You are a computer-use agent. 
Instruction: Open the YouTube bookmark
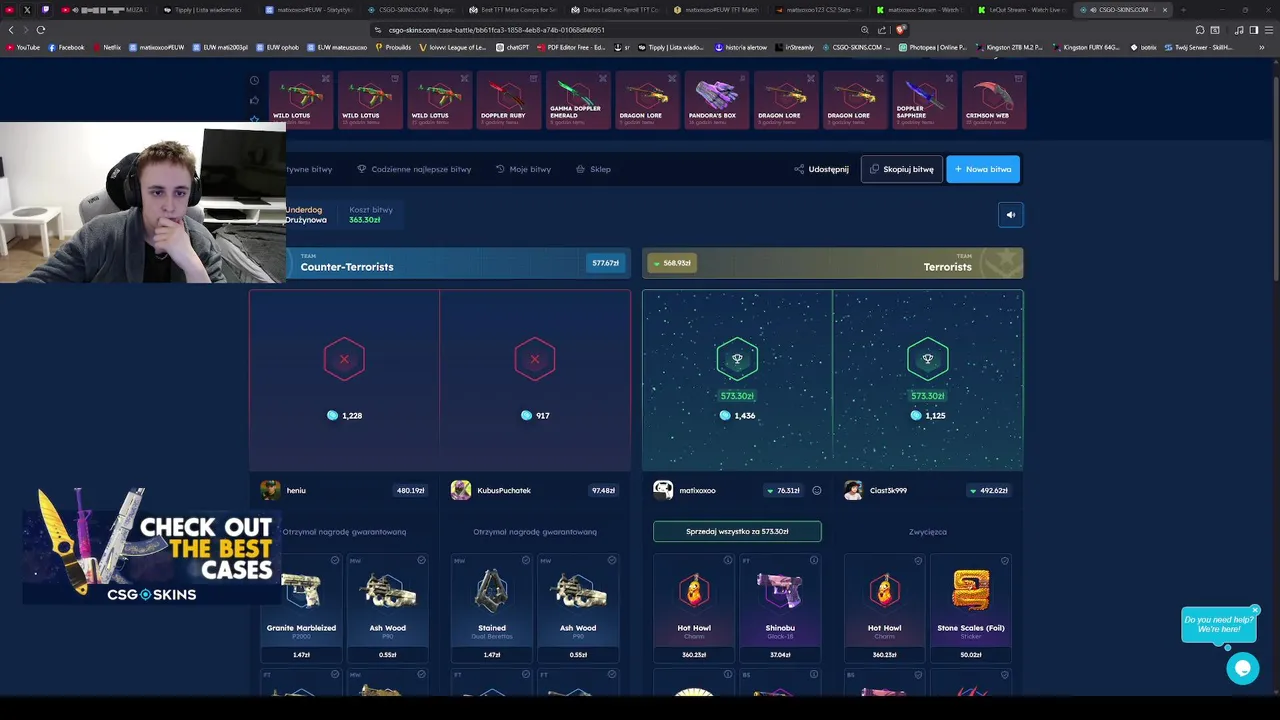(x=23, y=47)
